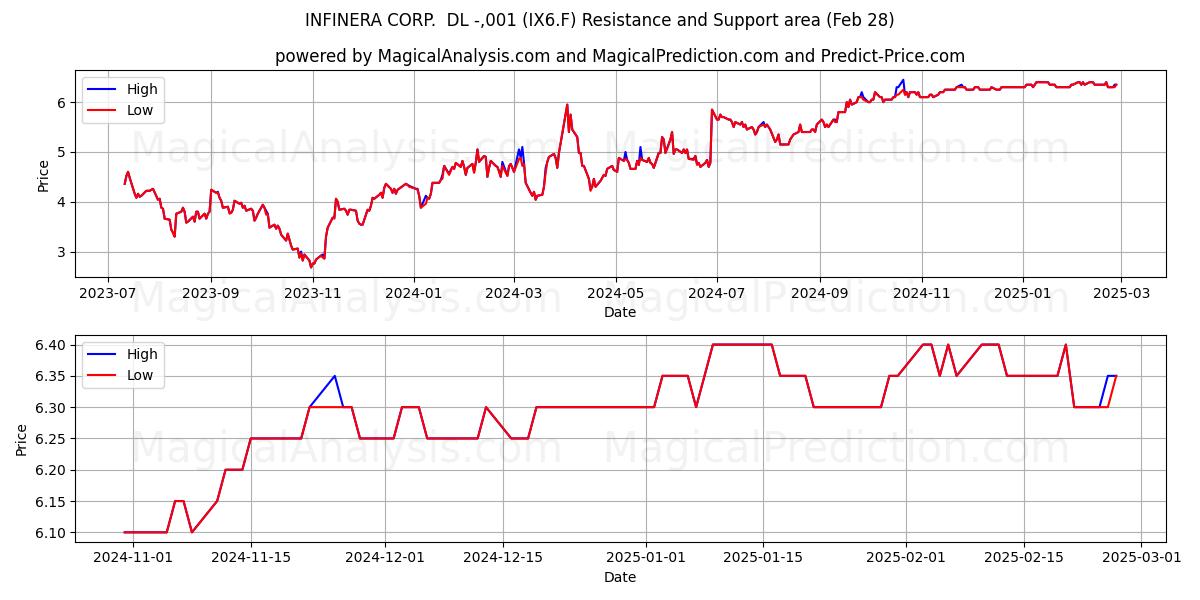Click the 2024-07 date tick label
Viewport: 1200px width, 600px height.
coord(716,294)
